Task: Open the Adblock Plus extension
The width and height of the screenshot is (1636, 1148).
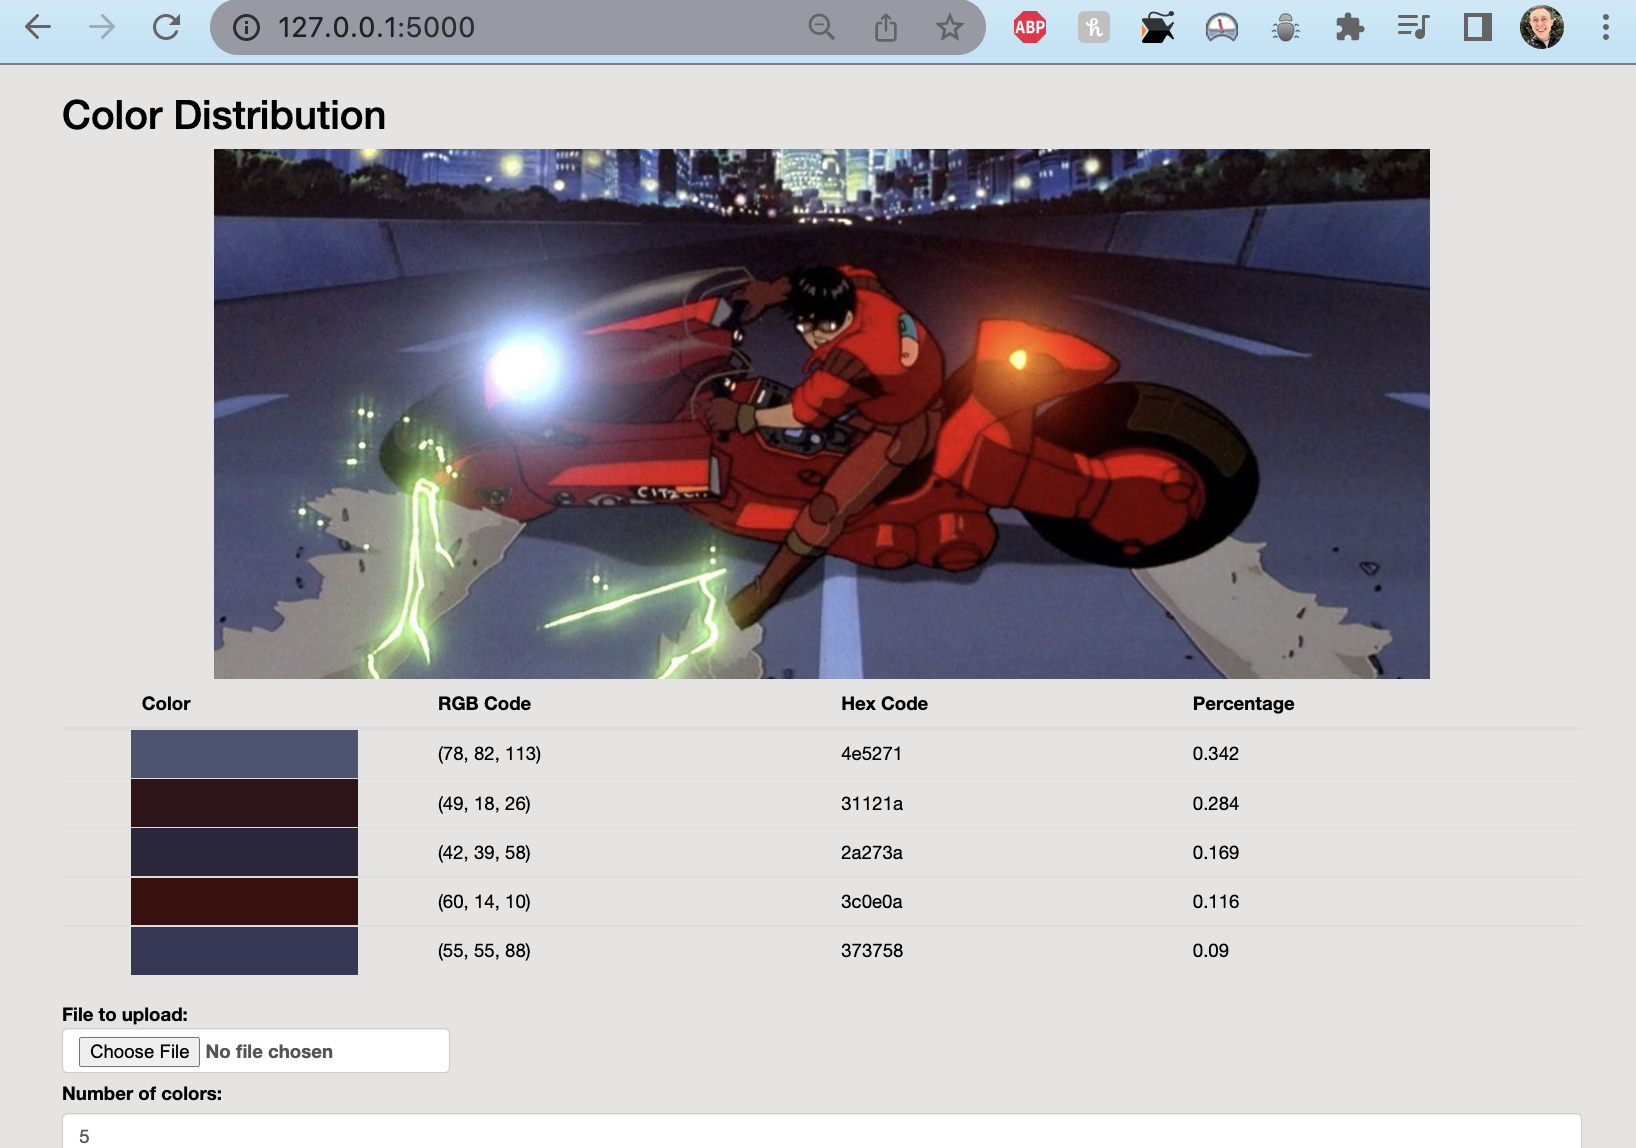Action: click(1030, 27)
